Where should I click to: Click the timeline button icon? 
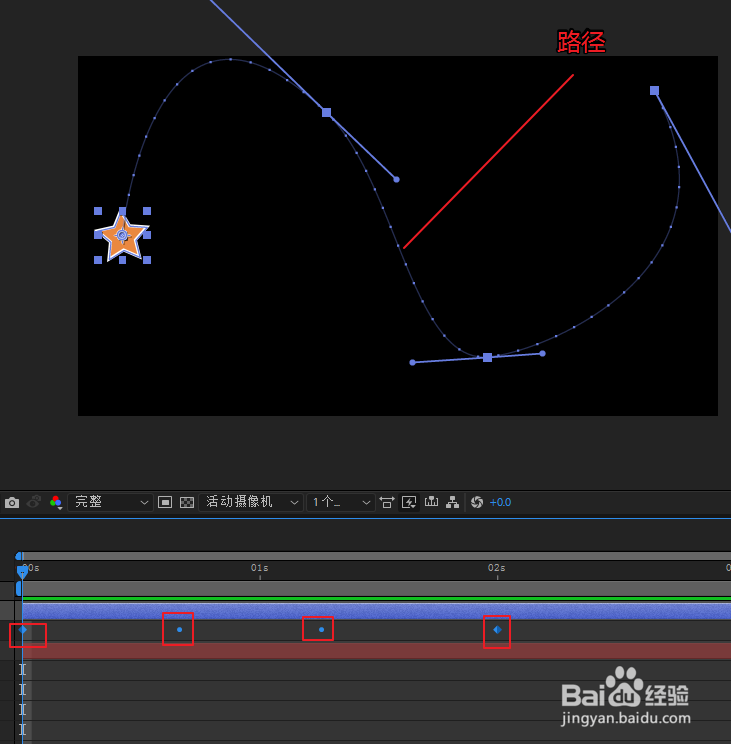click(431, 502)
